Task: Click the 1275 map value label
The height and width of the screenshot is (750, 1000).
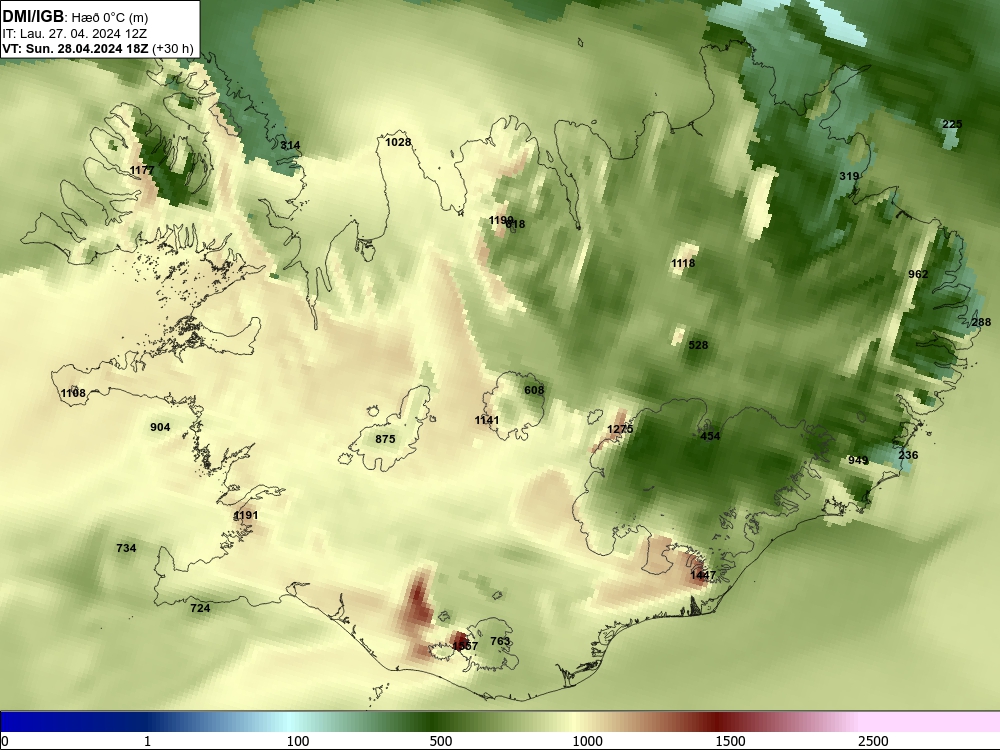Action: point(620,429)
